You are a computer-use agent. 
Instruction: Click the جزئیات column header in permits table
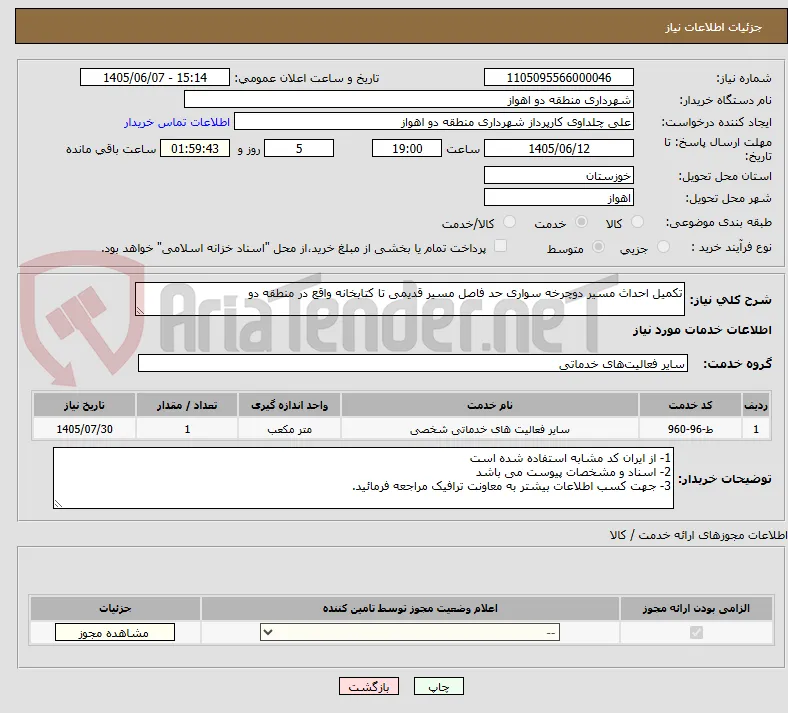pos(115,608)
